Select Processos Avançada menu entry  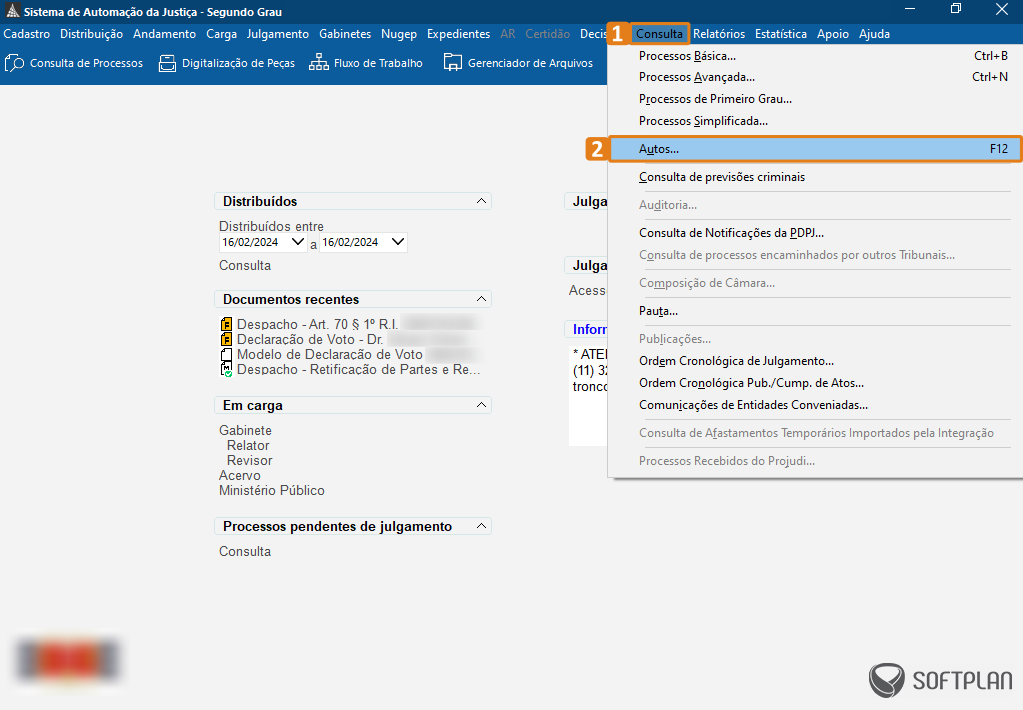(x=816, y=77)
